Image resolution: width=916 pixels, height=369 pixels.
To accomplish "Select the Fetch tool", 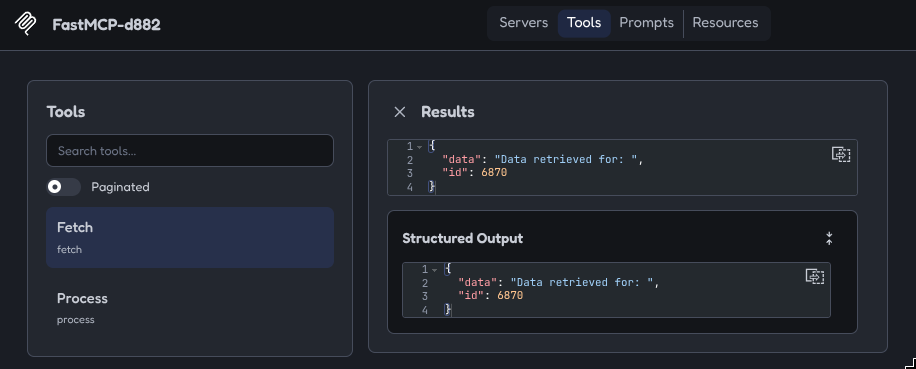I will tap(190, 238).
